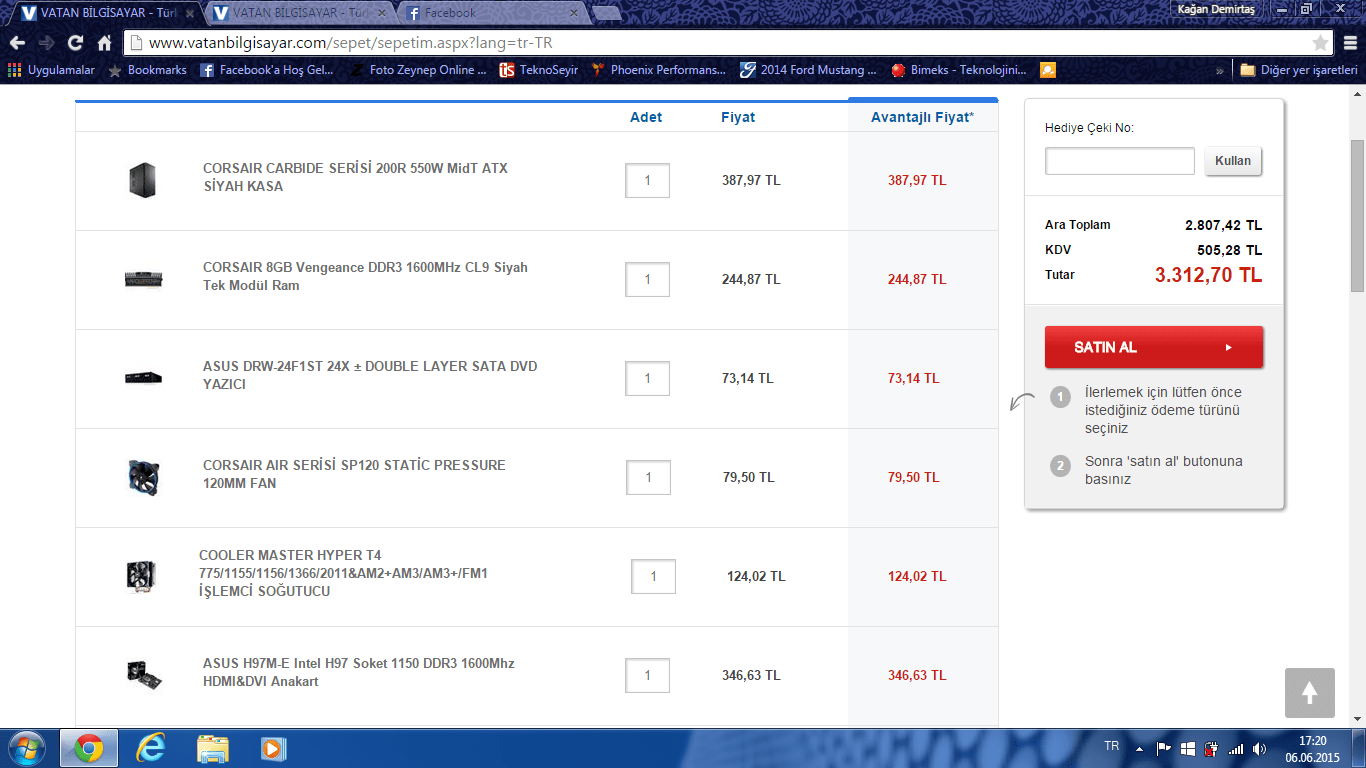Screen dimensions: 1366x768
Task: Open the 2014 Ford Mustang bookmark
Action: pos(808,70)
